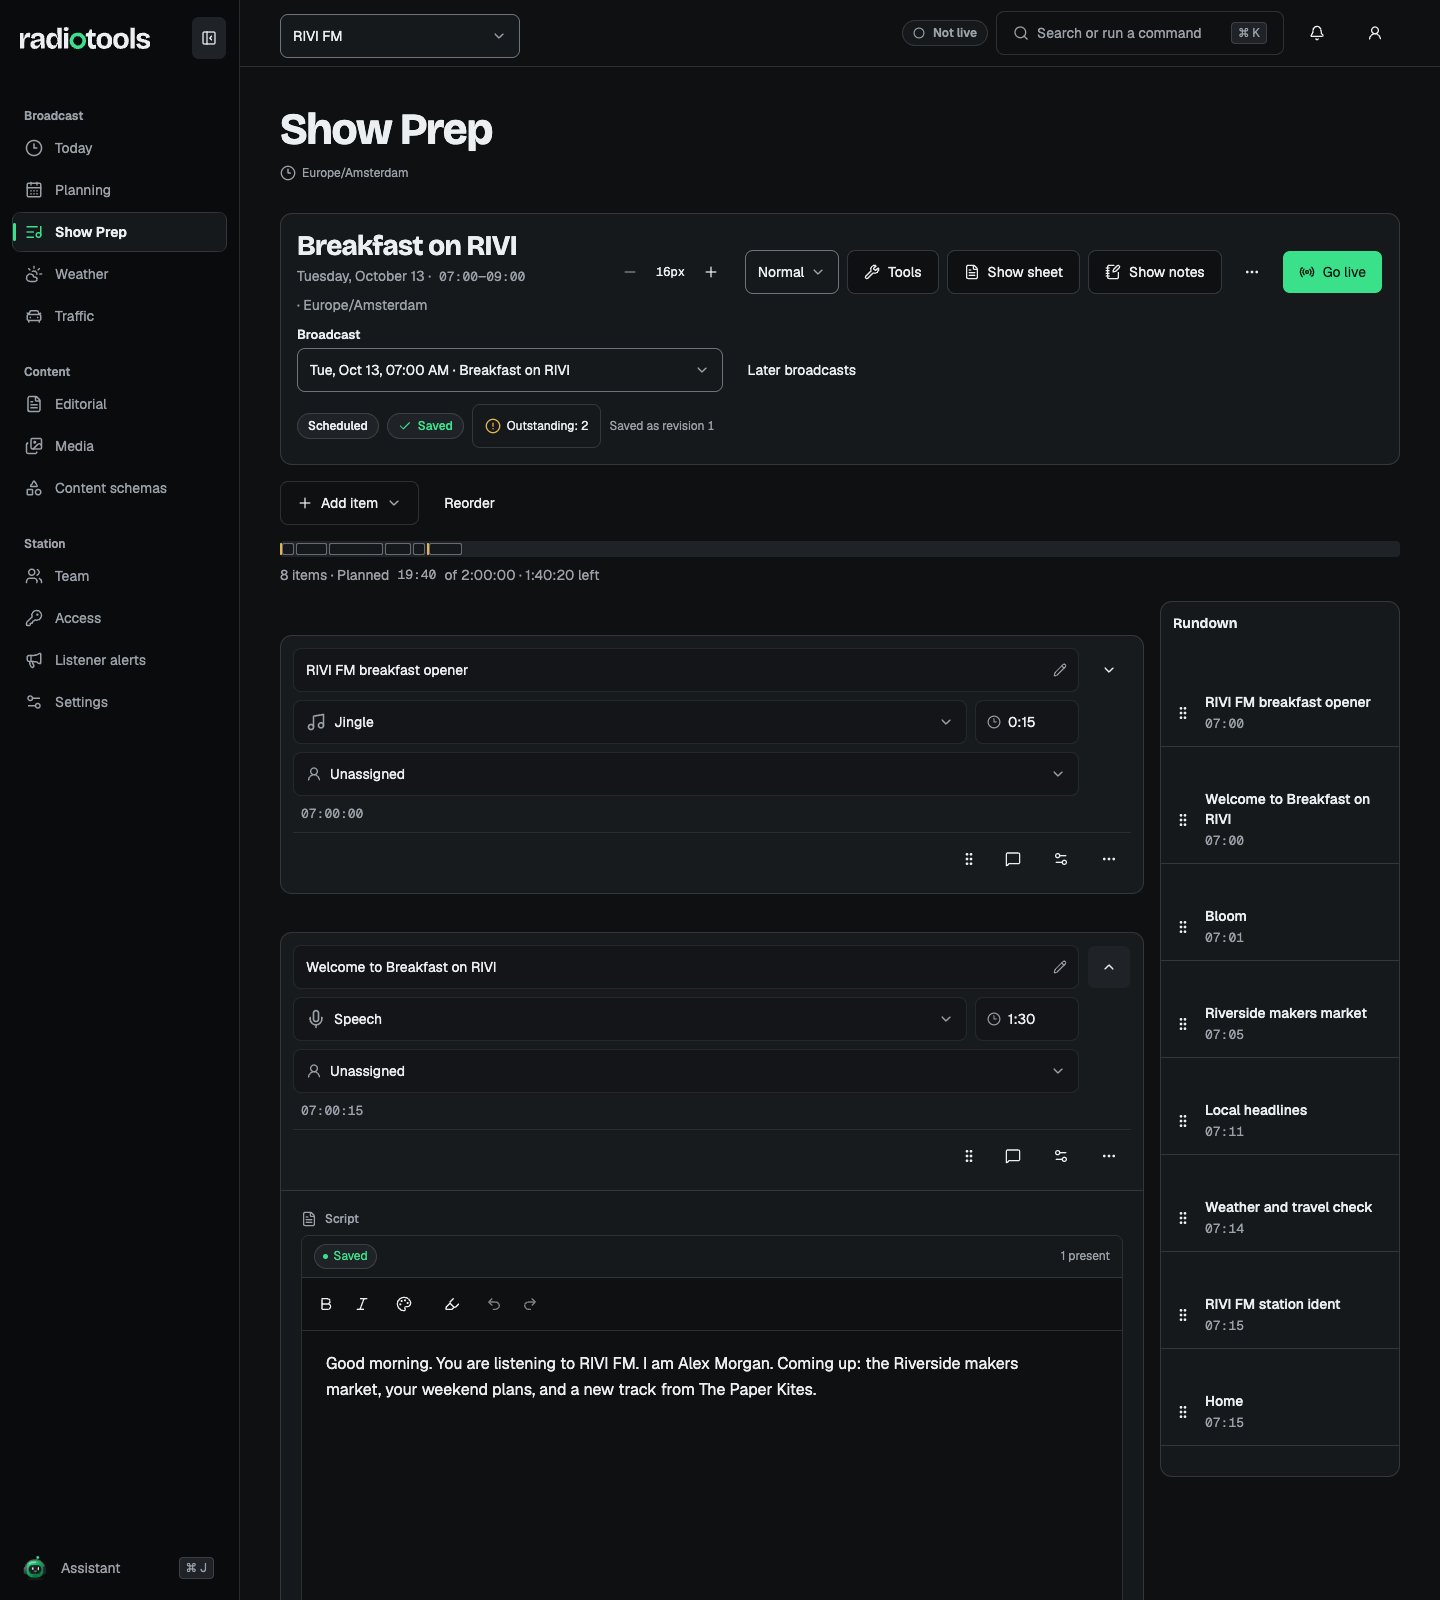
Task: Open the RIVI FM station dropdown
Action: [x=400, y=36]
